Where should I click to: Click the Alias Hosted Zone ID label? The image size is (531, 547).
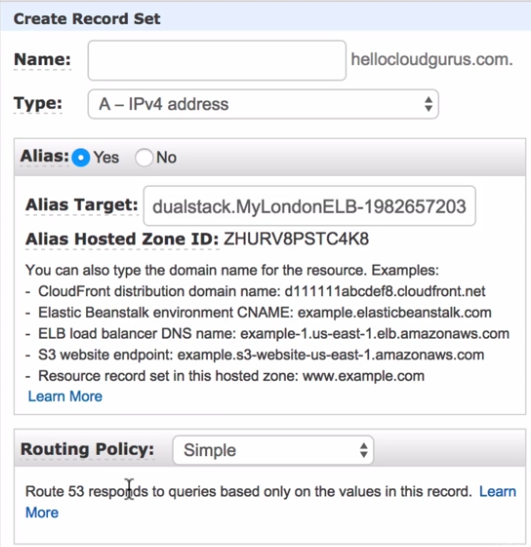click(x=122, y=239)
